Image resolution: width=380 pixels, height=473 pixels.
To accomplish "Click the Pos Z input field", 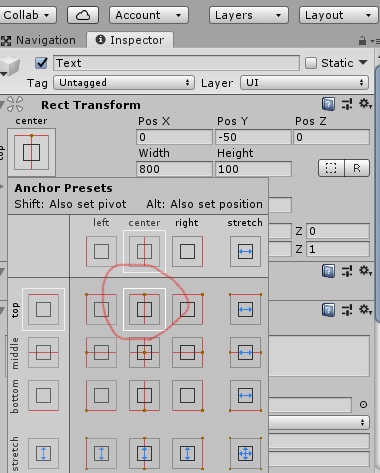I will point(331,137).
